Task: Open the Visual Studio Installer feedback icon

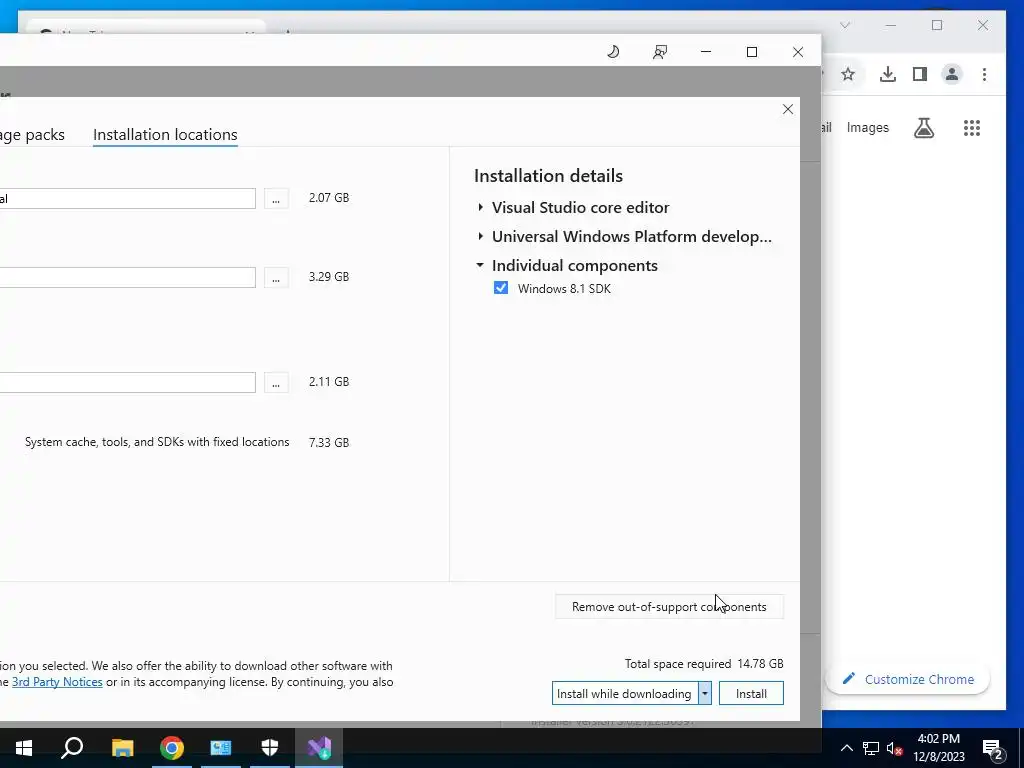Action: coord(660,52)
